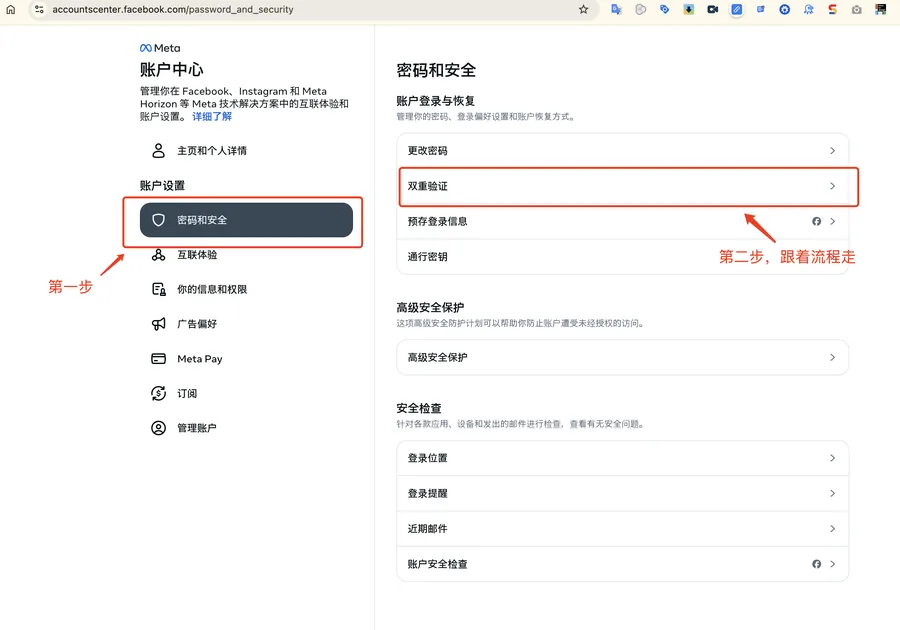The image size is (900, 630).
Task: Click the gray circular play extension icon
Action: pyautogui.click(x=641, y=9)
